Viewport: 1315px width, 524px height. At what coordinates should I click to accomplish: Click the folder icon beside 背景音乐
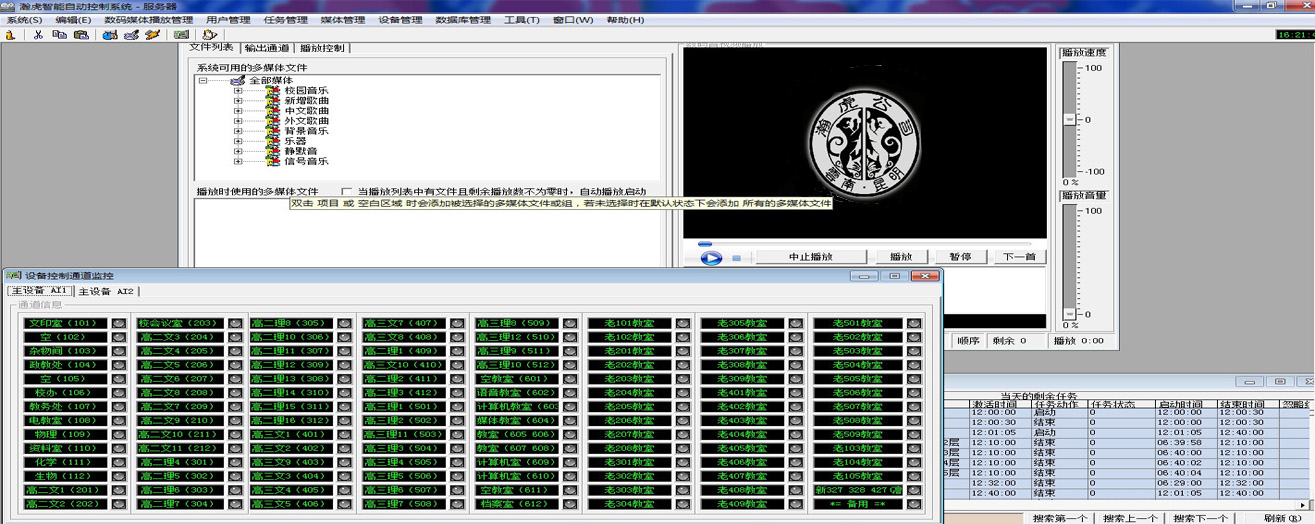[x=273, y=131]
